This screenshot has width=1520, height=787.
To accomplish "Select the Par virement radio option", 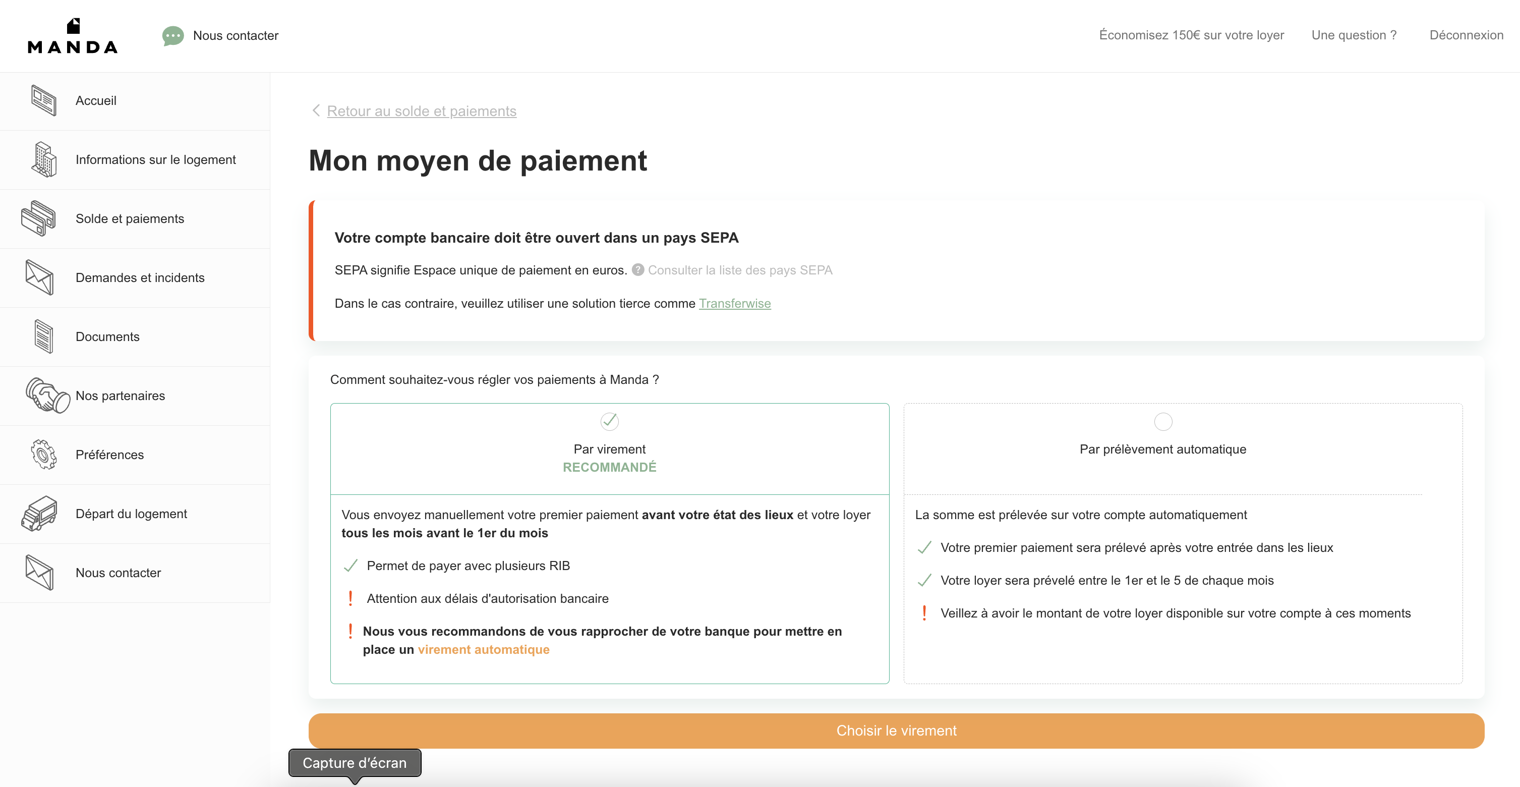I will tap(609, 421).
